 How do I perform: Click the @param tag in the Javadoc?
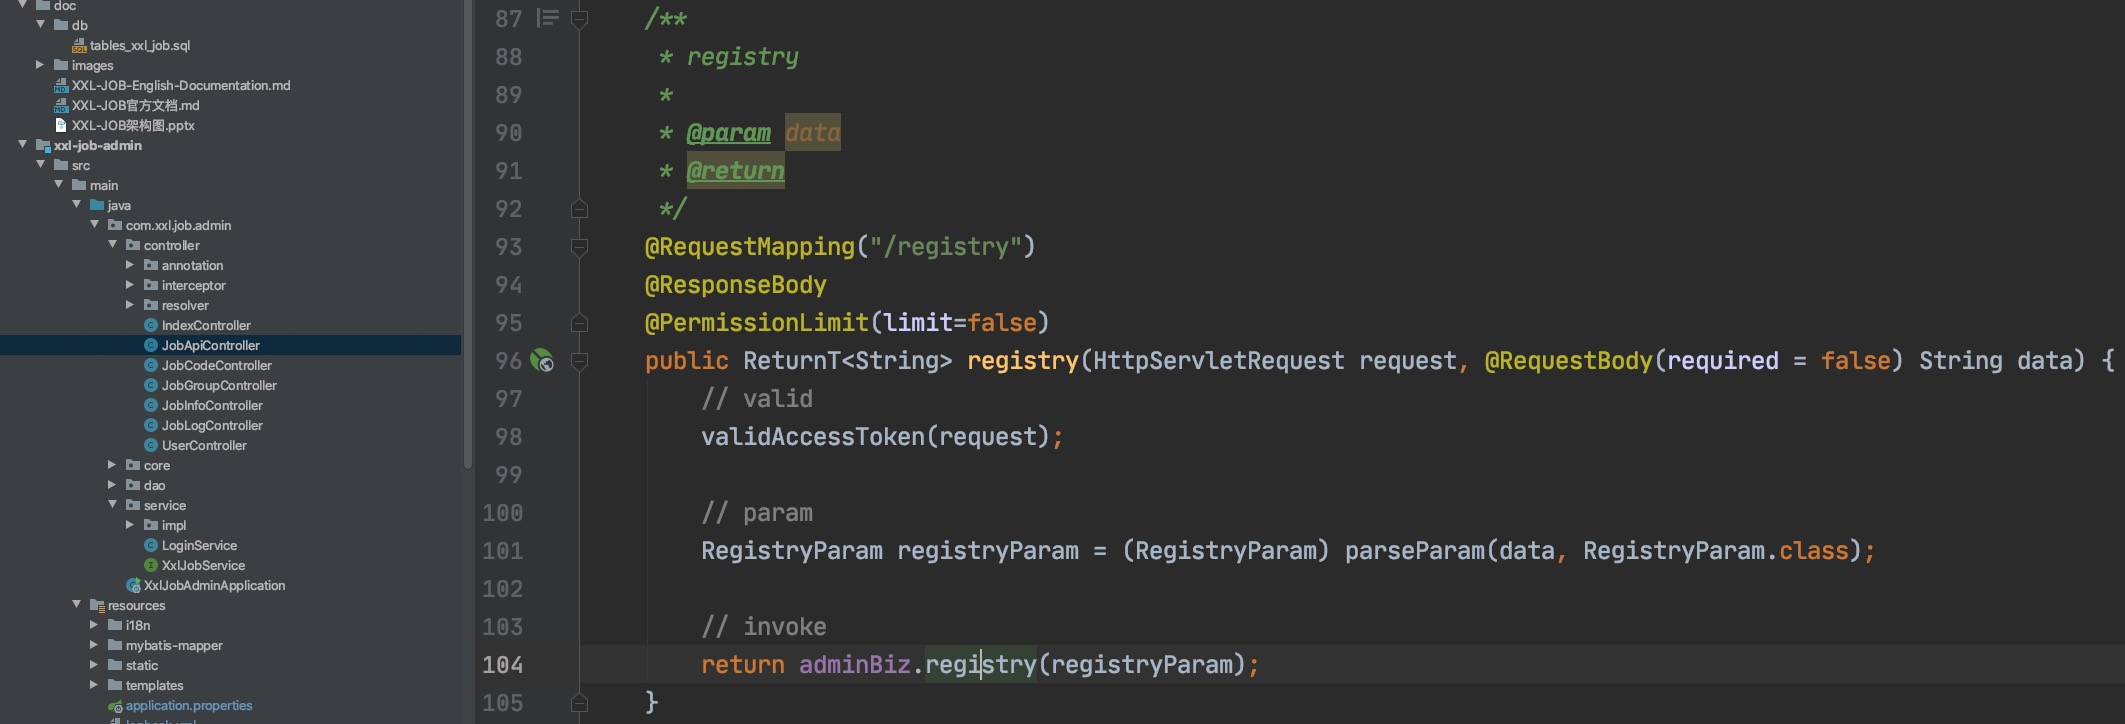[x=728, y=133]
